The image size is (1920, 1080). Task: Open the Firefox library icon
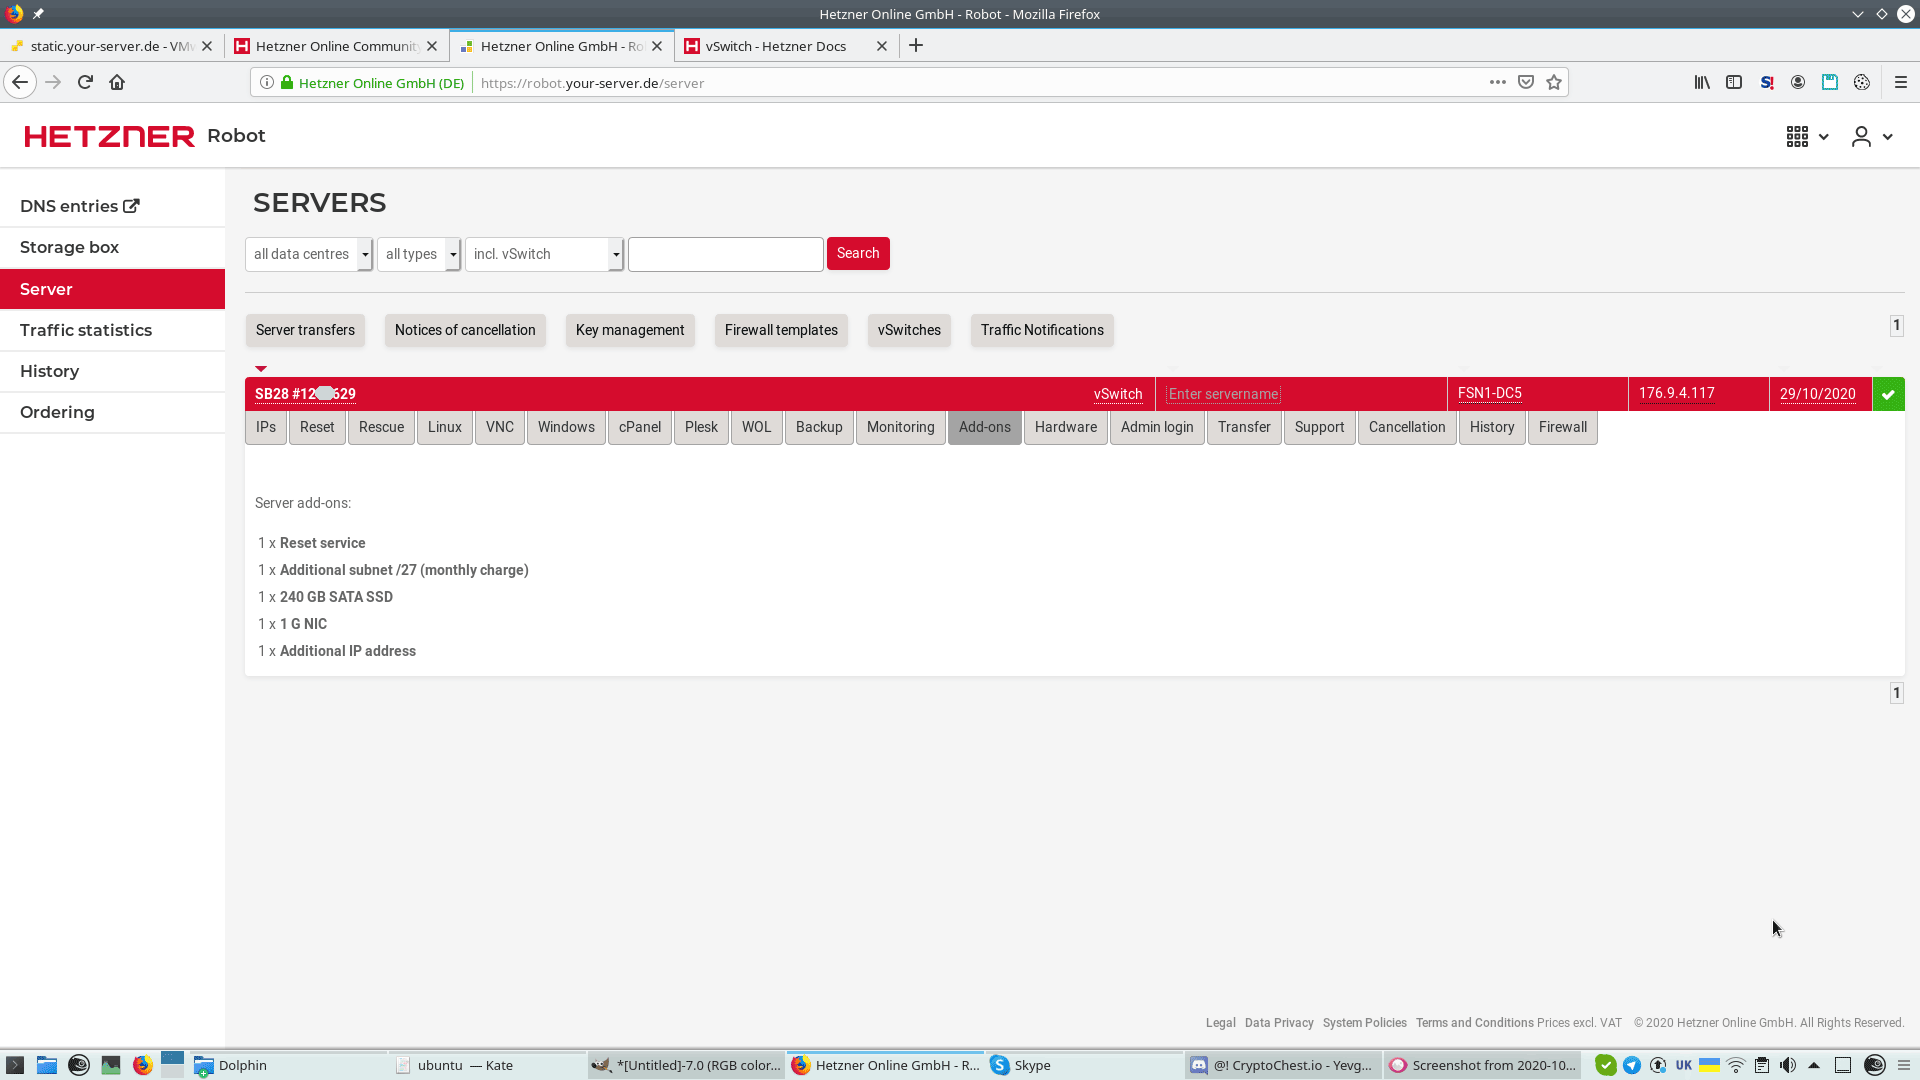pyautogui.click(x=1701, y=82)
